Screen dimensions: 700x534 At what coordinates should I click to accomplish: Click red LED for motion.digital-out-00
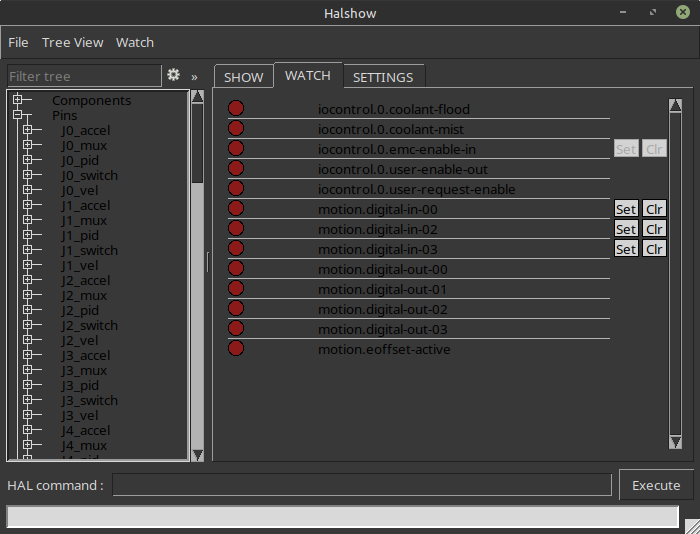[x=236, y=269]
